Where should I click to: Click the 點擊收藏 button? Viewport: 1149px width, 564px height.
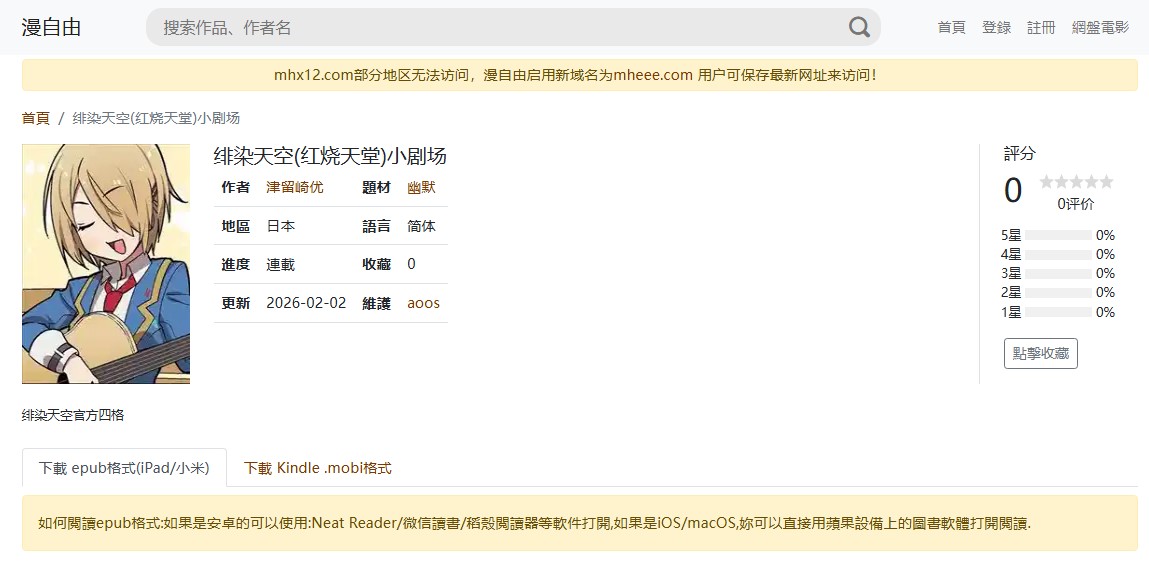coord(1040,353)
